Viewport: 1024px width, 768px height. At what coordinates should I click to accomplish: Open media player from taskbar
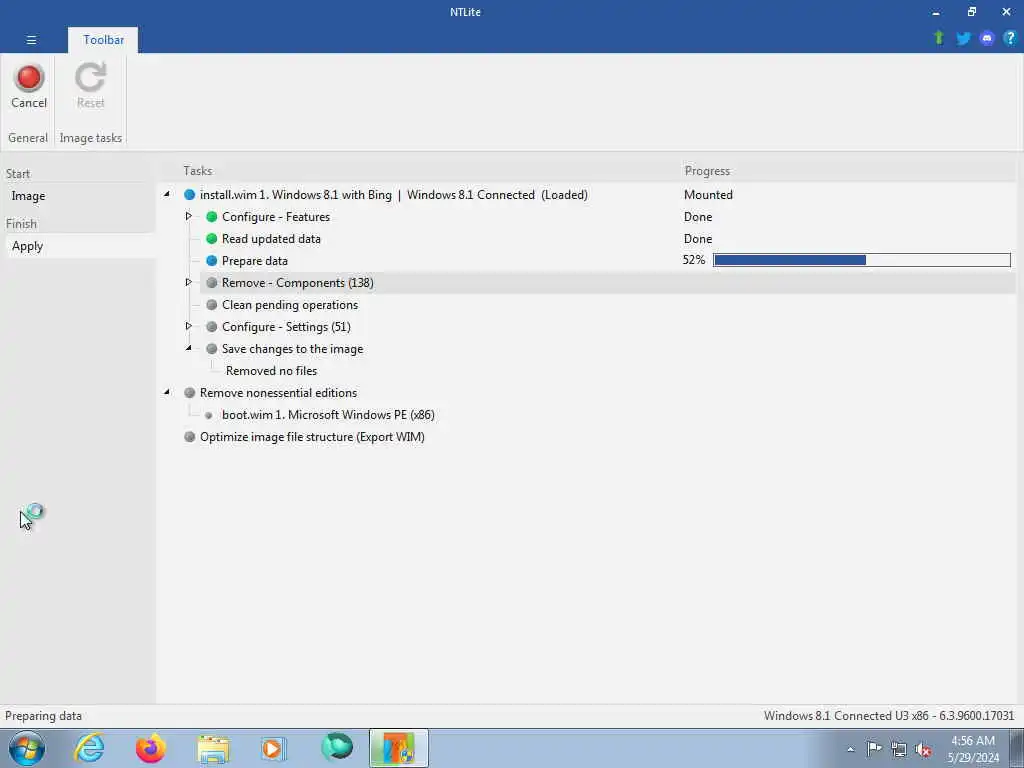coord(273,748)
